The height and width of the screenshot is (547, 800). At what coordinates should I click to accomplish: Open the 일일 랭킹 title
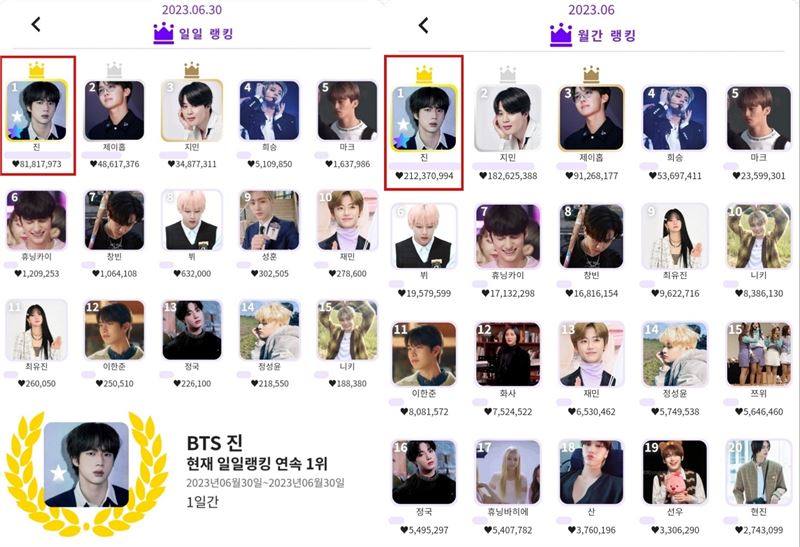(x=206, y=34)
